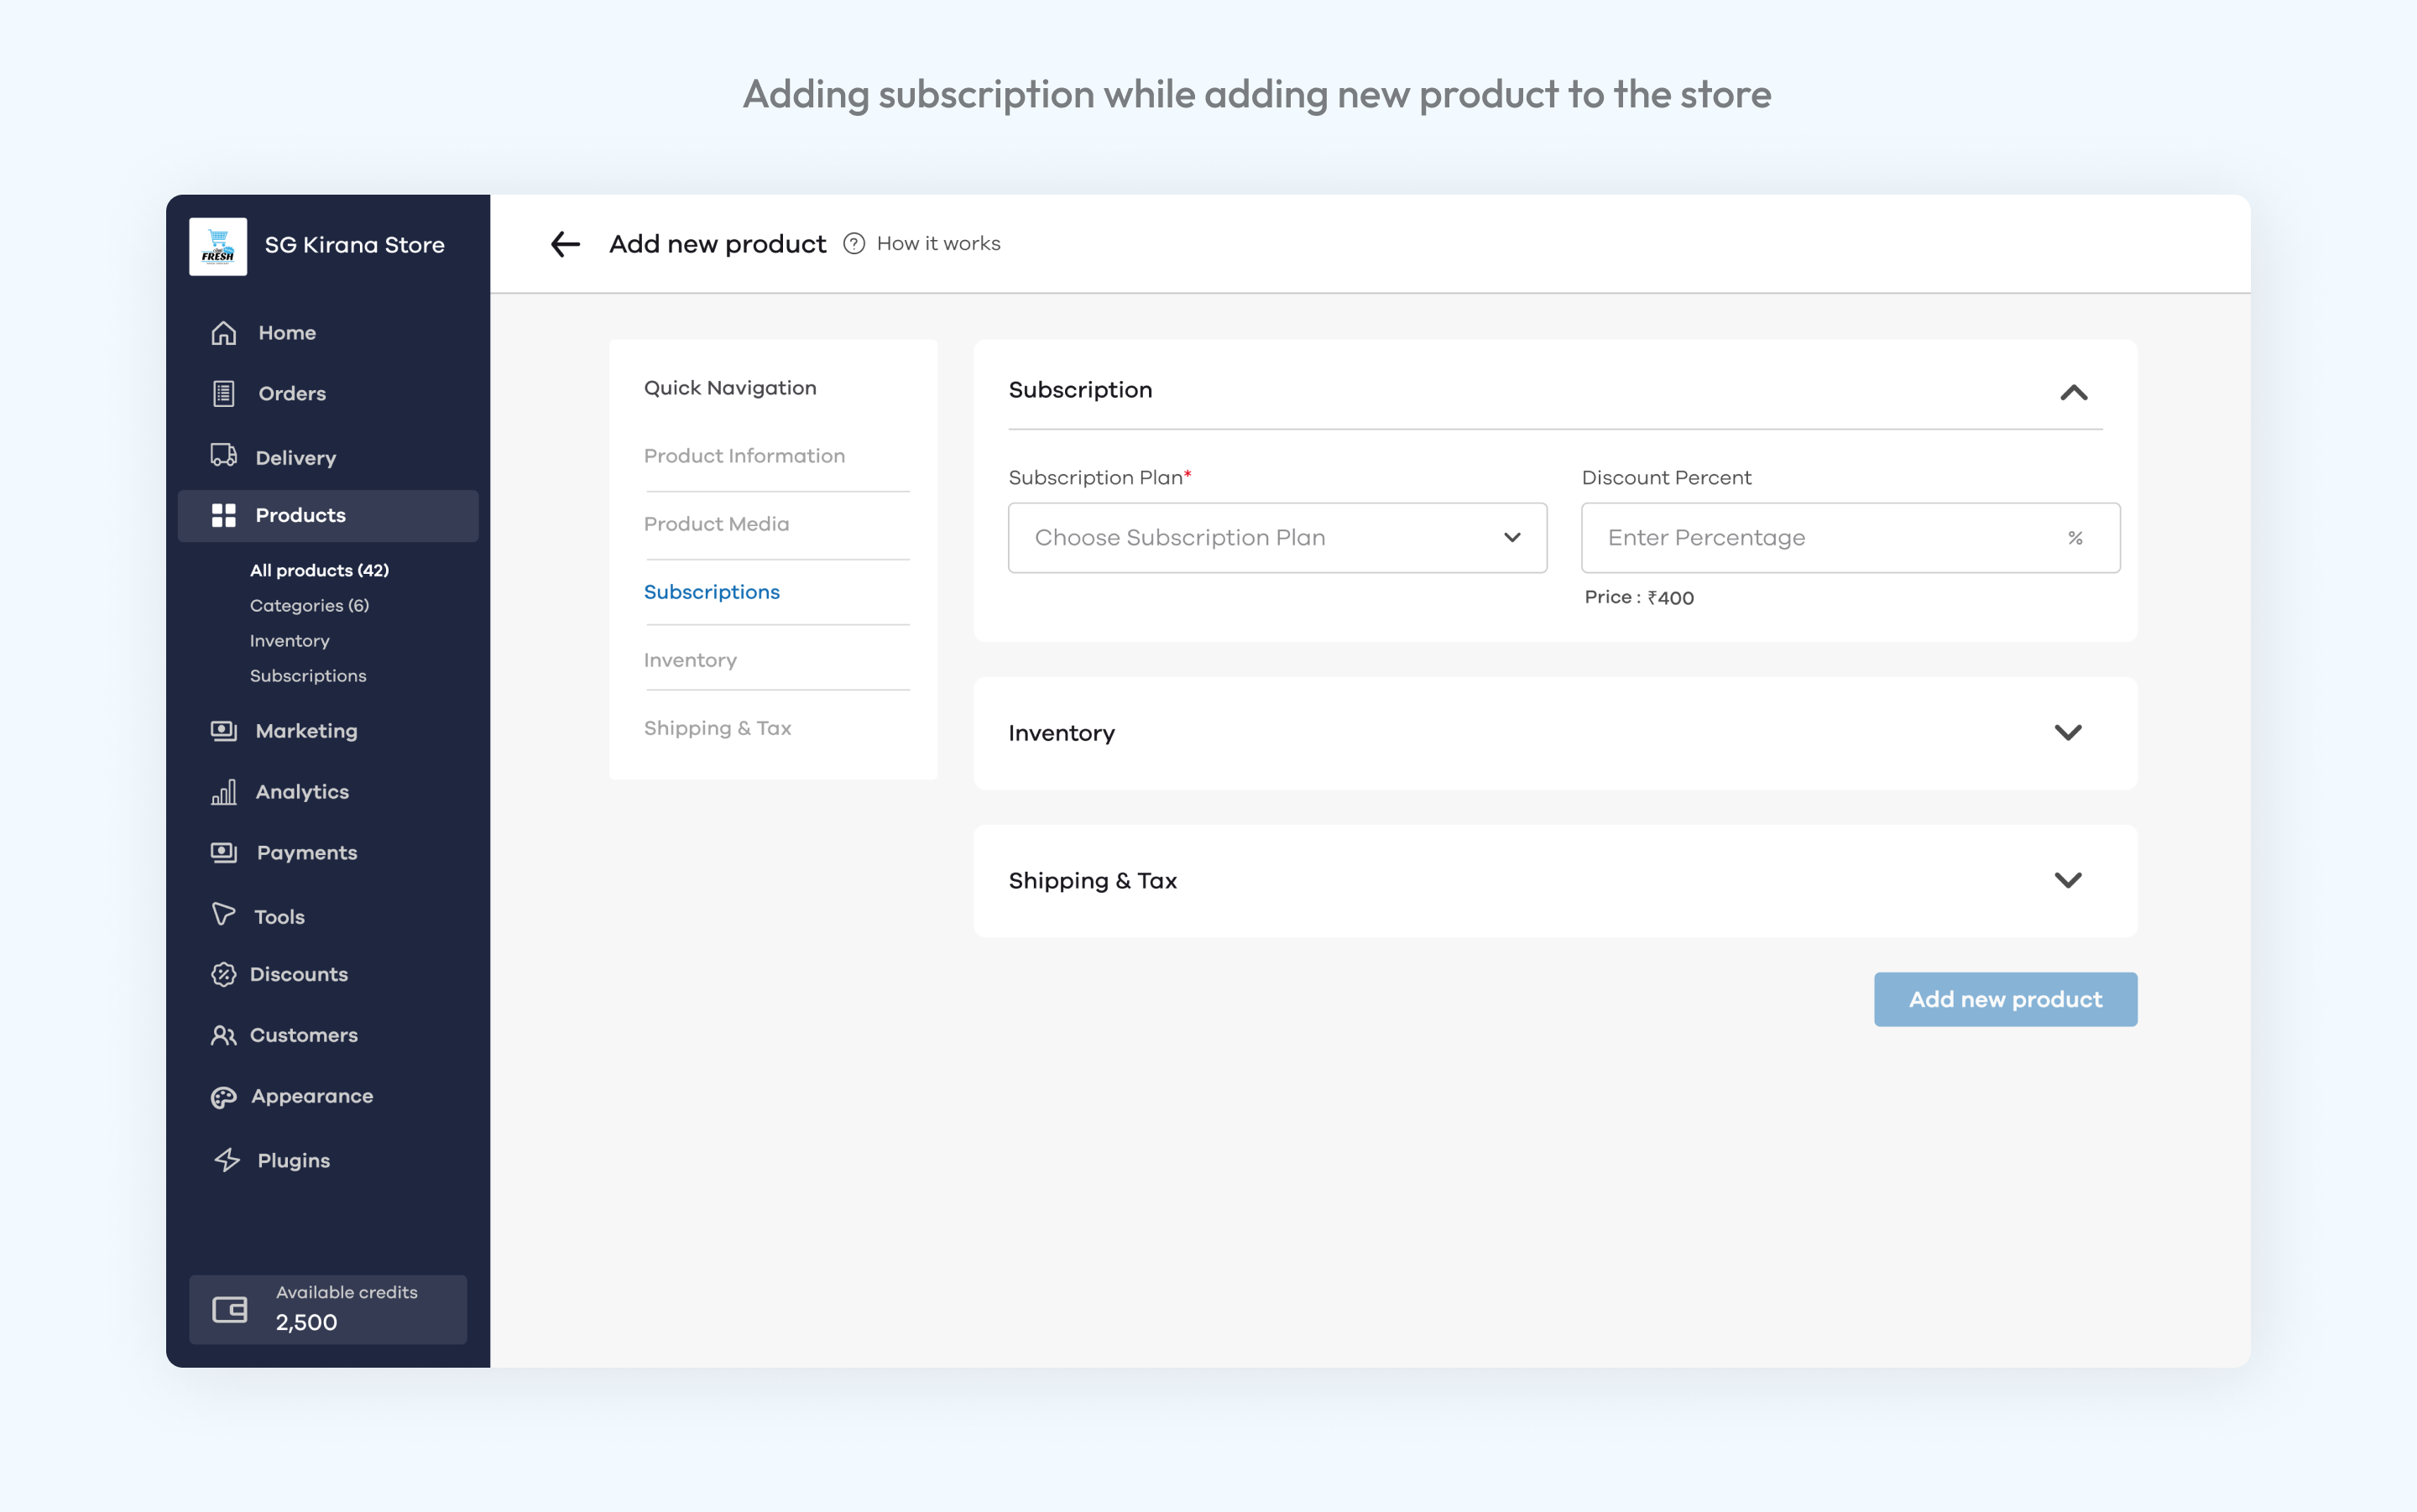
Task: Click the Delivery truck icon
Action: (224, 455)
